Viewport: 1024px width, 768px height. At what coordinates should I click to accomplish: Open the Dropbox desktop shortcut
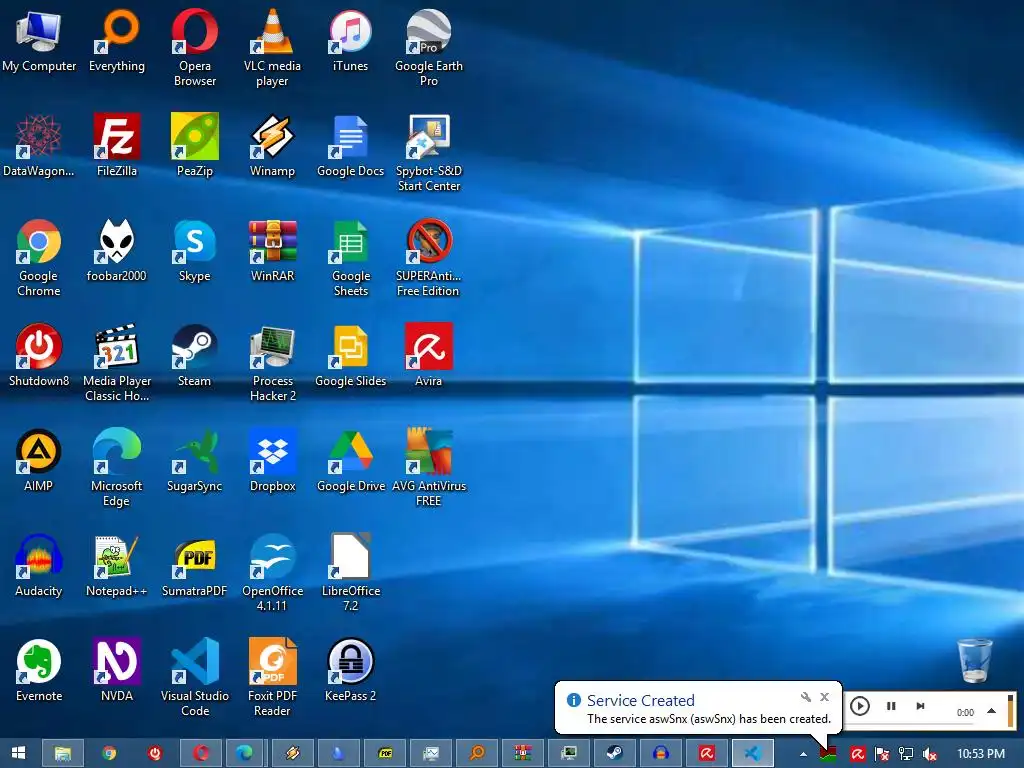click(x=272, y=460)
